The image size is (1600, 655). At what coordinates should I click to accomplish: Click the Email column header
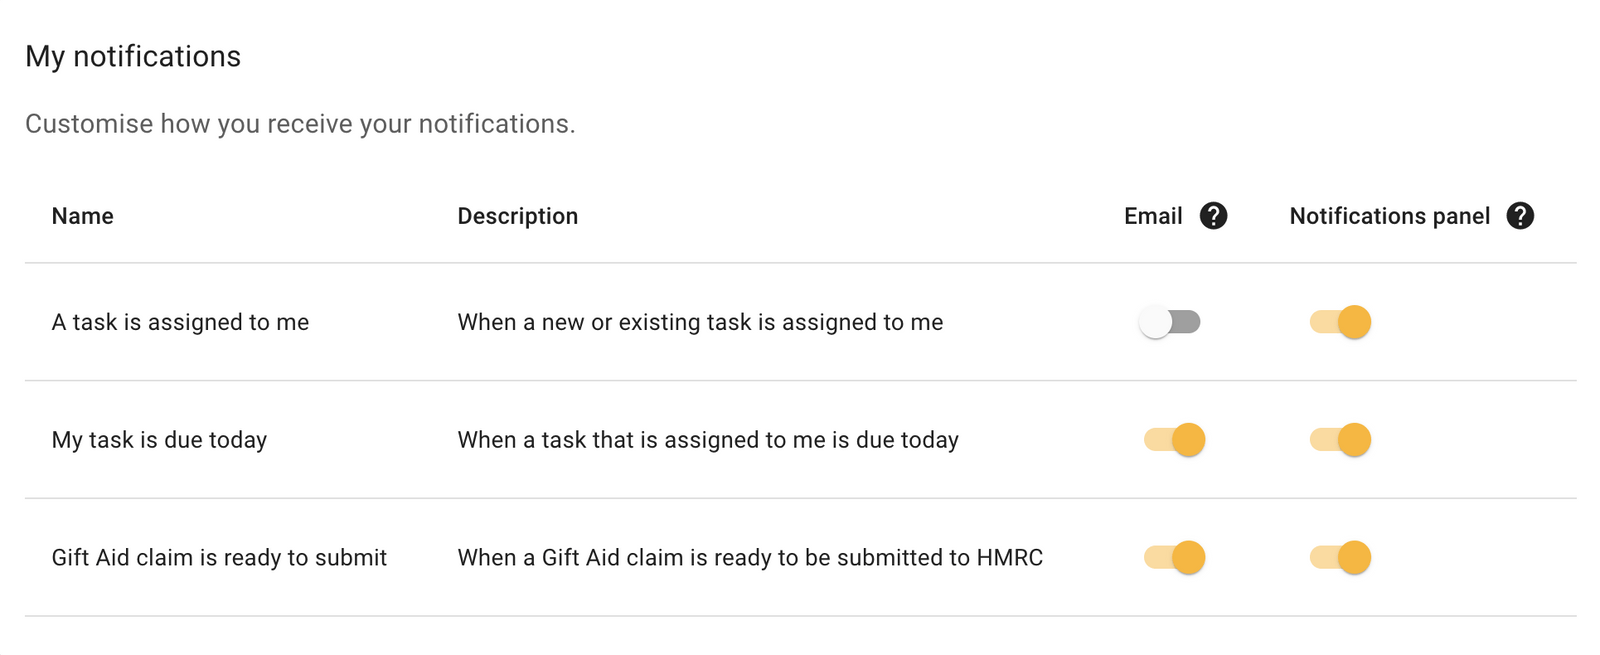tap(1152, 215)
